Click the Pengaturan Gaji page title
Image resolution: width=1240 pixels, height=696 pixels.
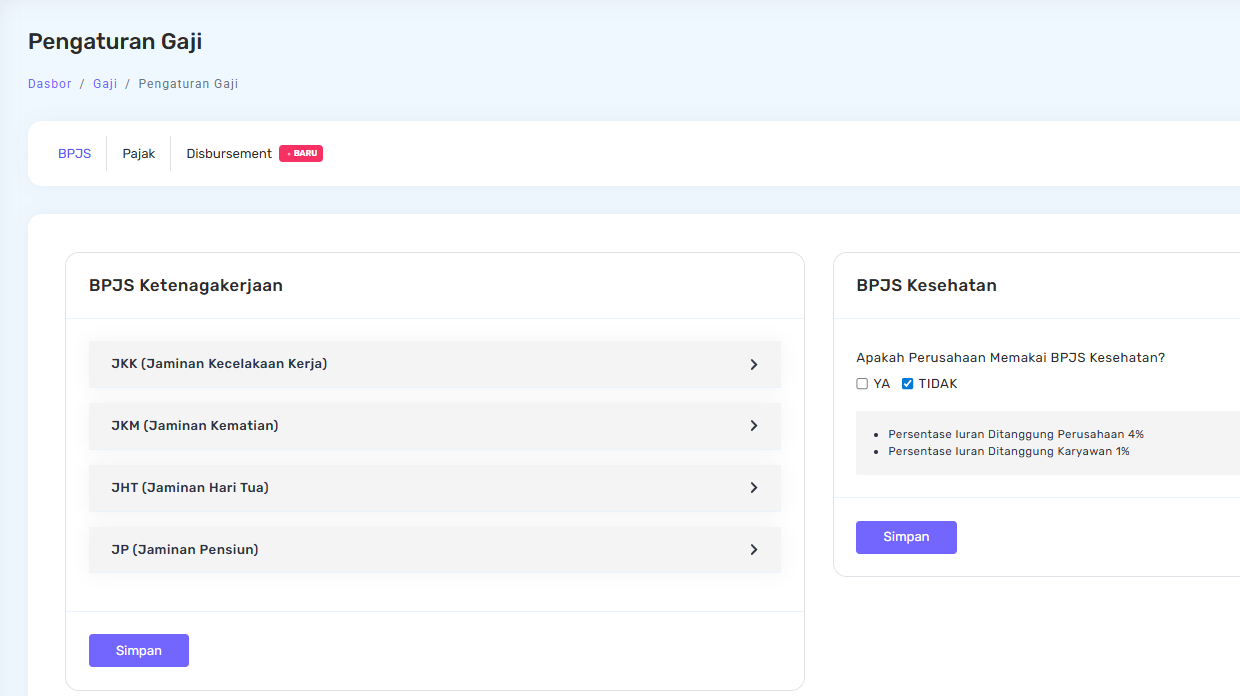[x=115, y=42]
